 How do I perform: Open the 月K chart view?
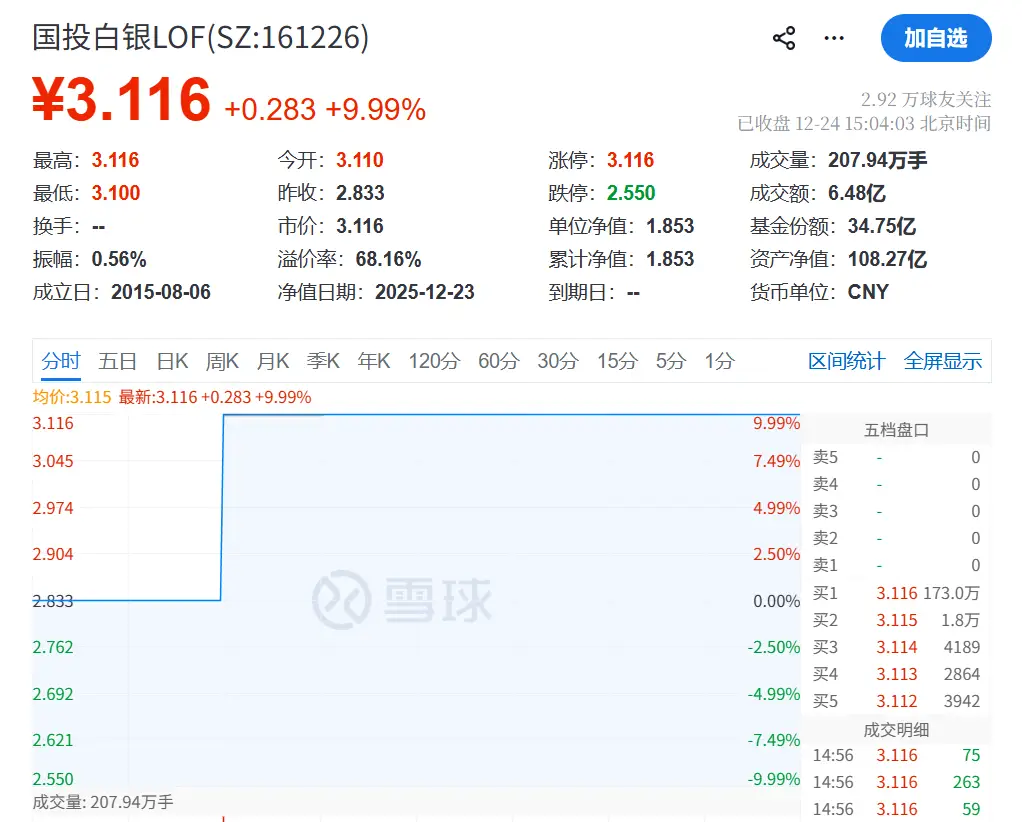tap(272, 361)
